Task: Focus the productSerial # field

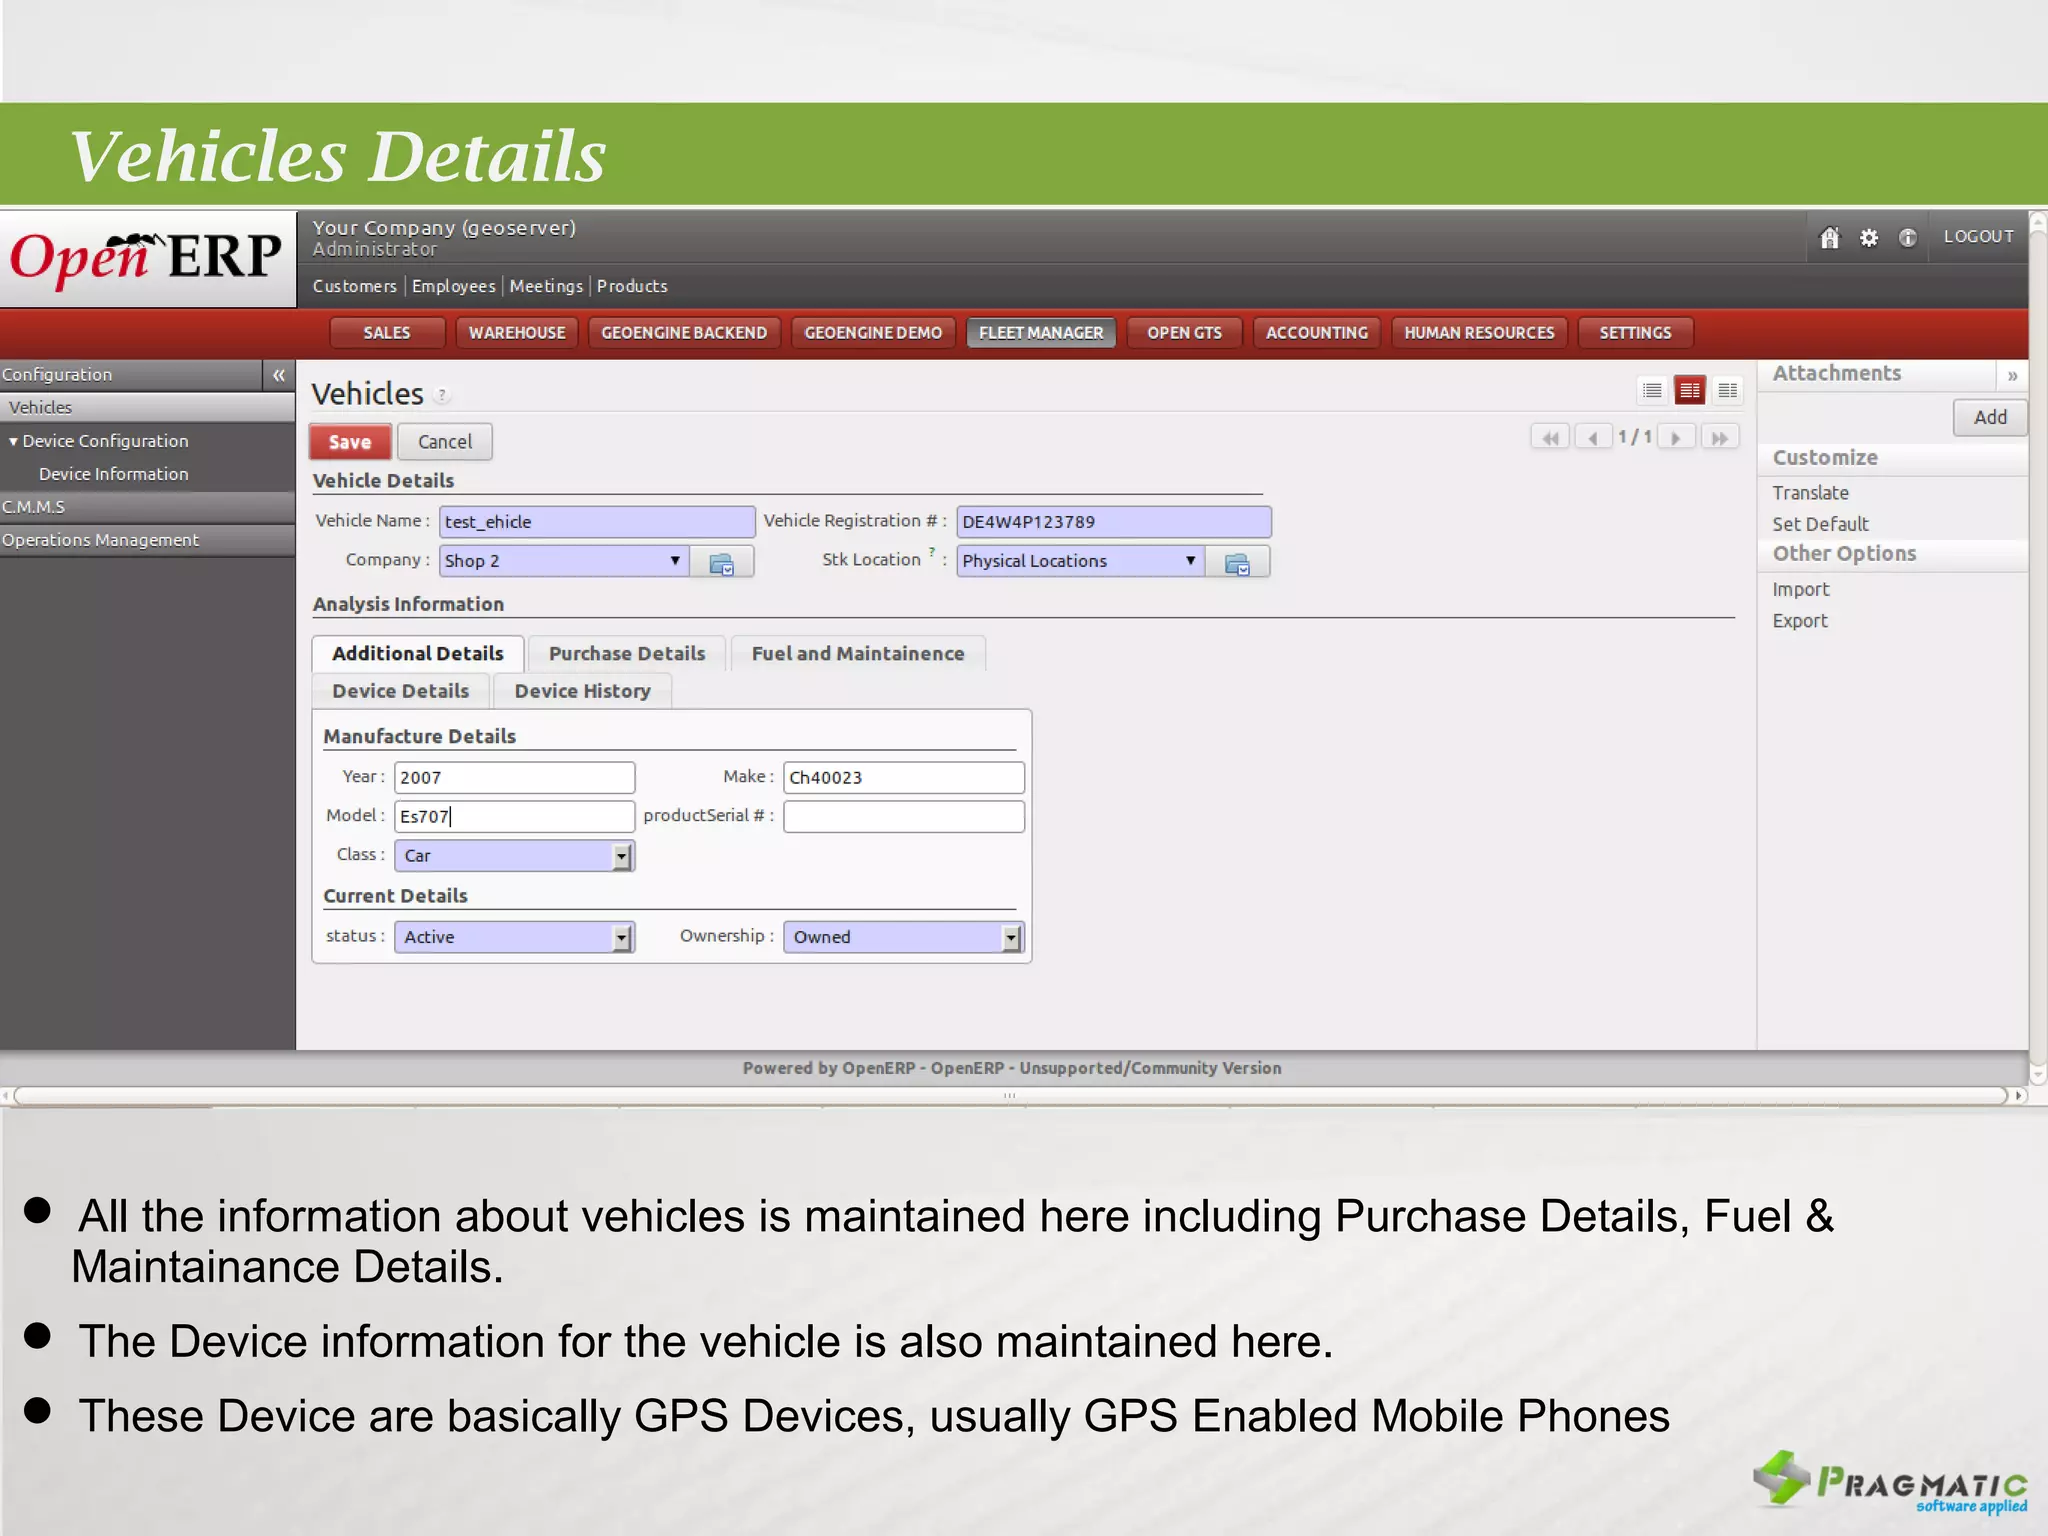Action: click(904, 817)
